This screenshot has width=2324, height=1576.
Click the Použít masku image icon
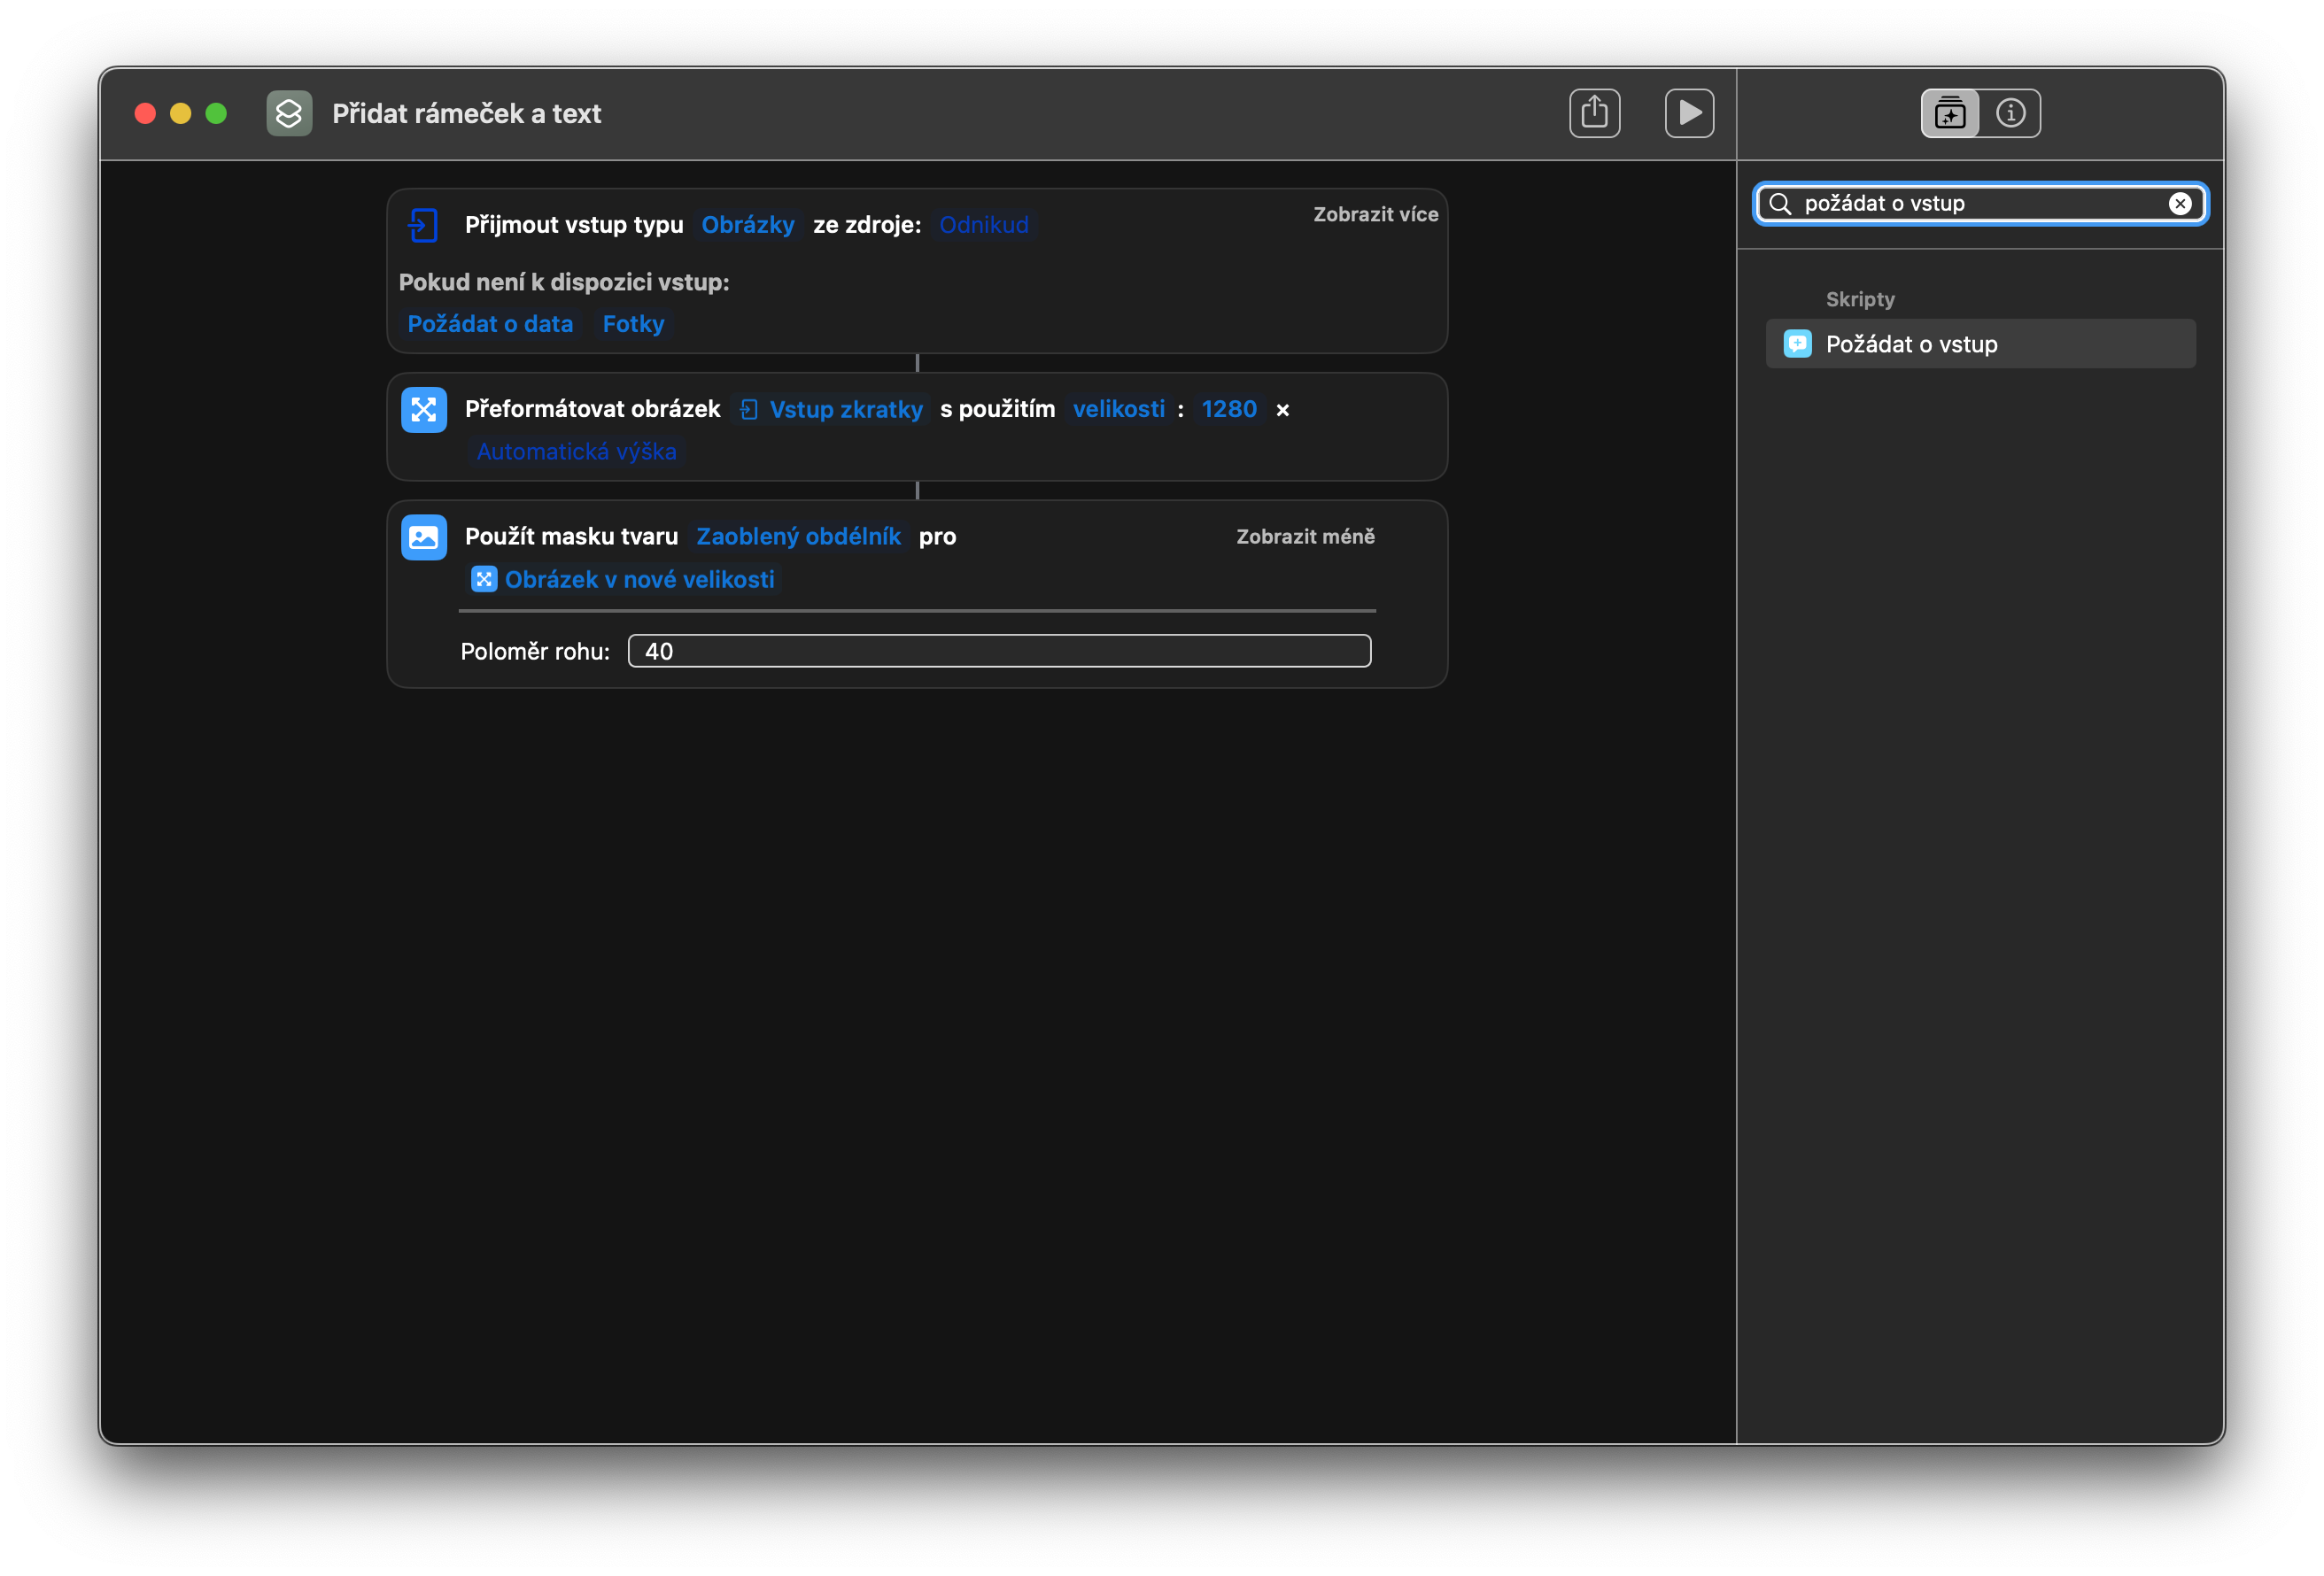click(423, 537)
